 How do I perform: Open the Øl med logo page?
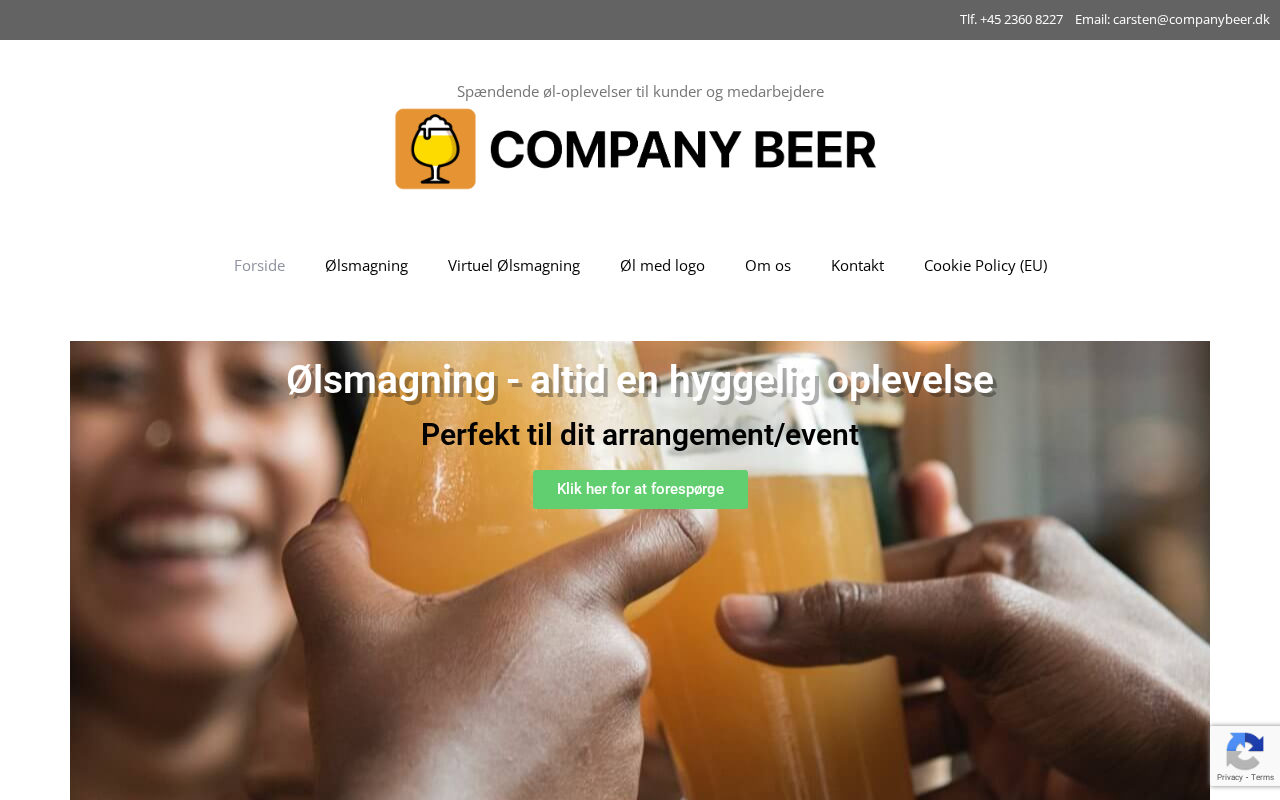pyautogui.click(x=662, y=265)
